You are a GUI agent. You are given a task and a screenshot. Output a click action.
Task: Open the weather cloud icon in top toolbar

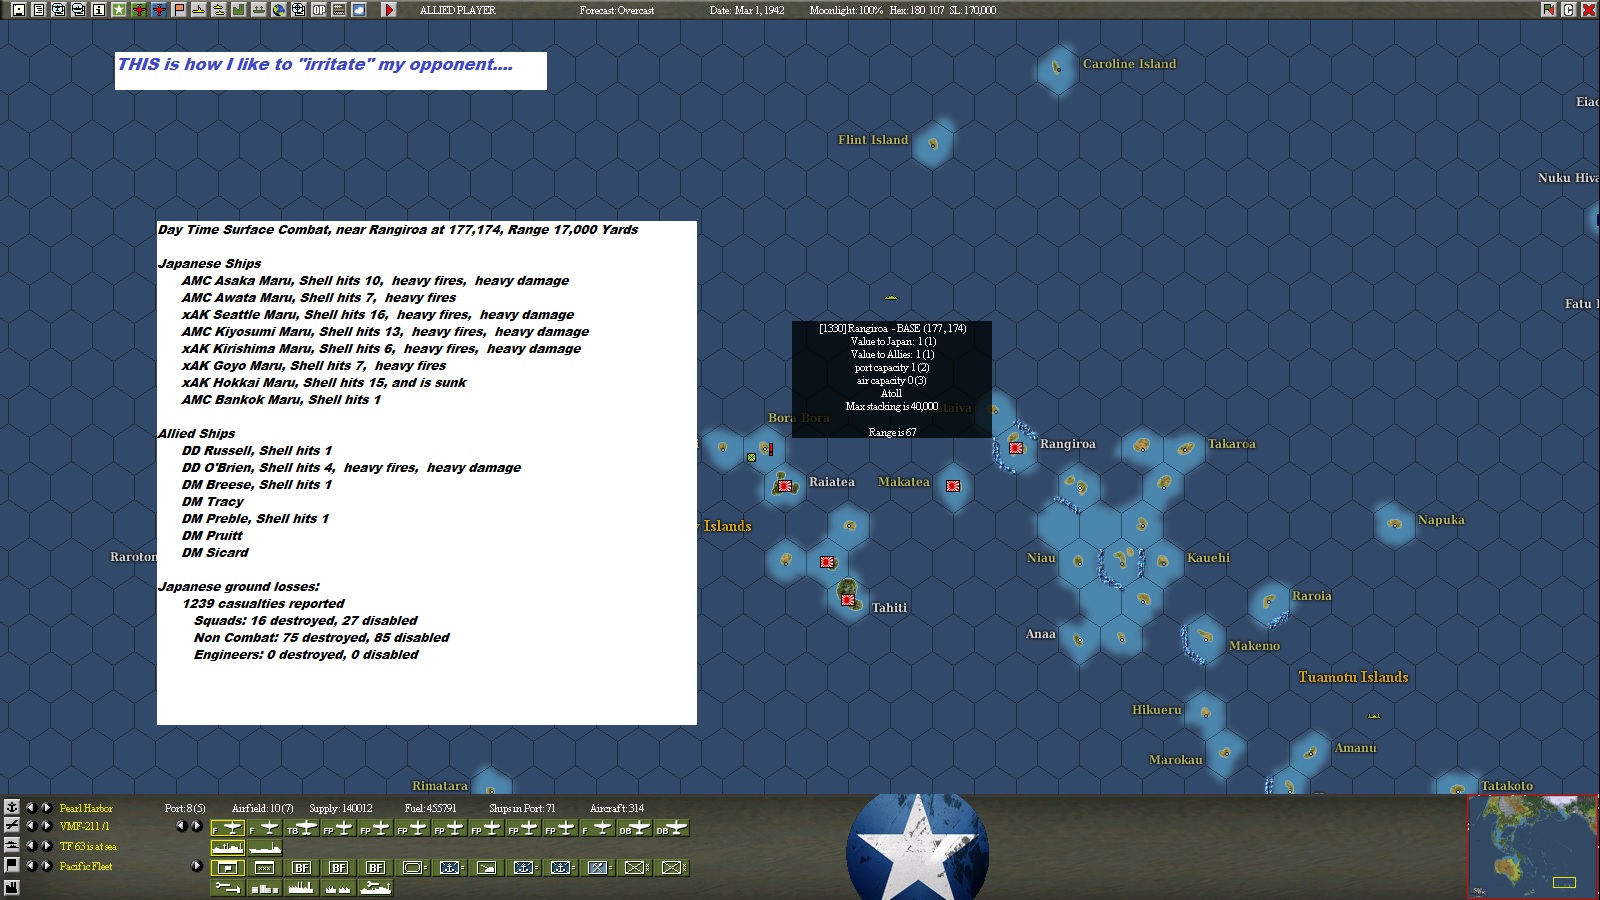click(359, 10)
